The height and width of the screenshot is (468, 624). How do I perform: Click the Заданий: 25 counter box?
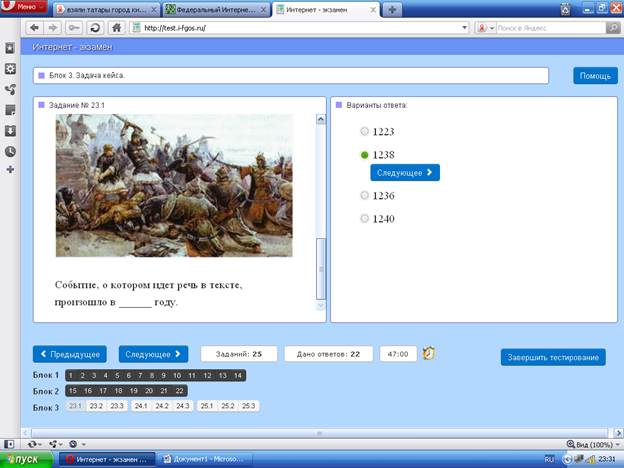239,354
